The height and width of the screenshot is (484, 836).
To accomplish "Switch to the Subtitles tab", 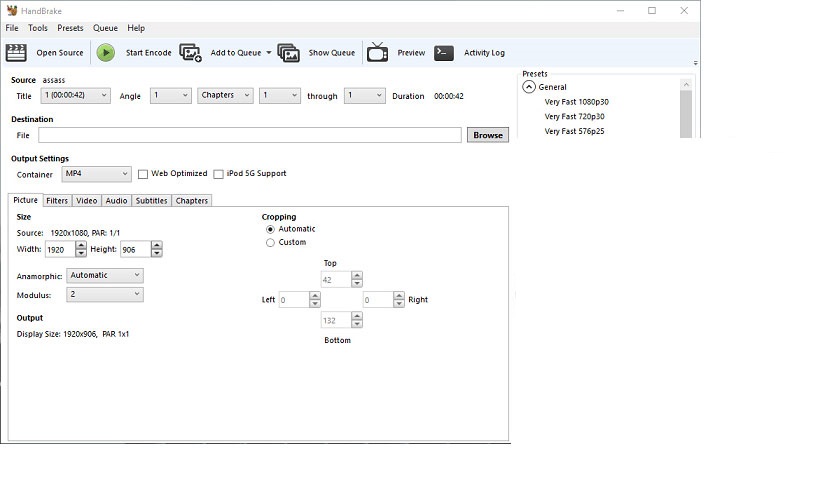I will coord(151,200).
